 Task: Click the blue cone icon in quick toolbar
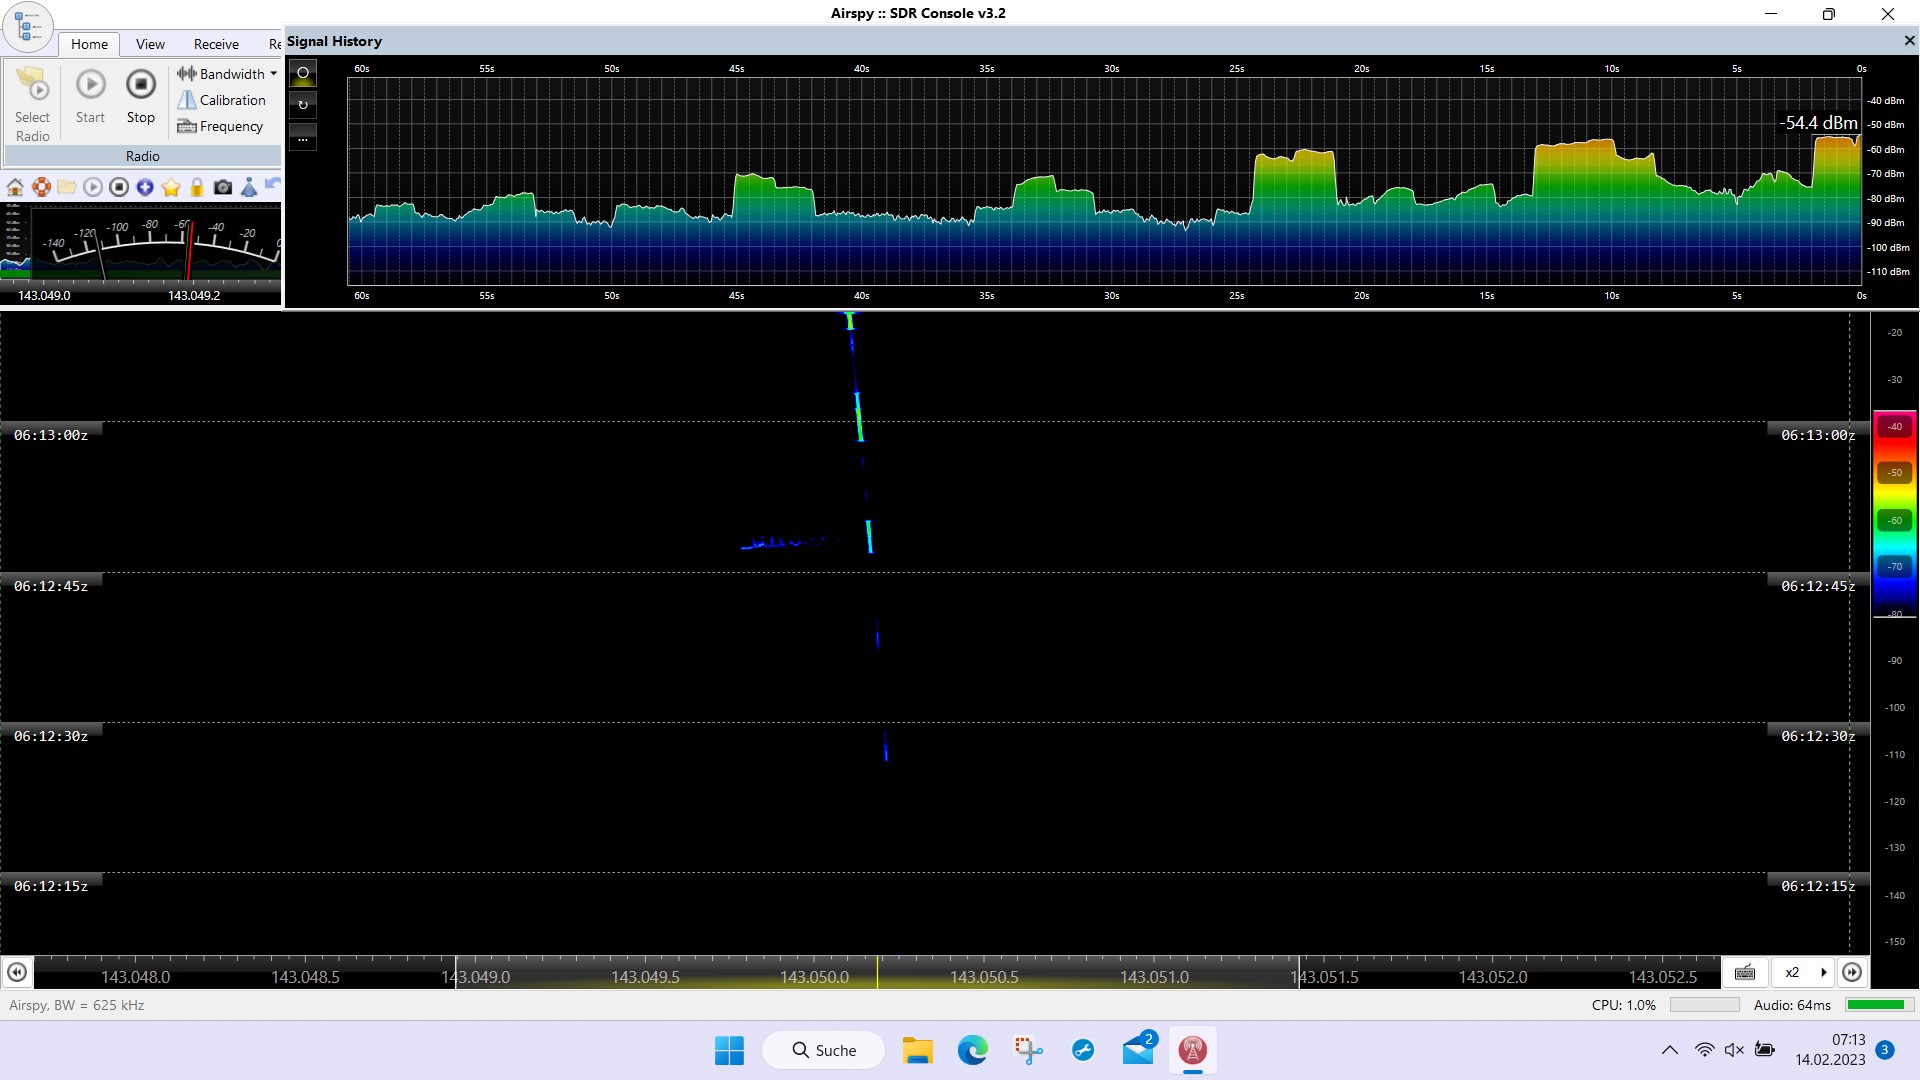tap(249, 187)
